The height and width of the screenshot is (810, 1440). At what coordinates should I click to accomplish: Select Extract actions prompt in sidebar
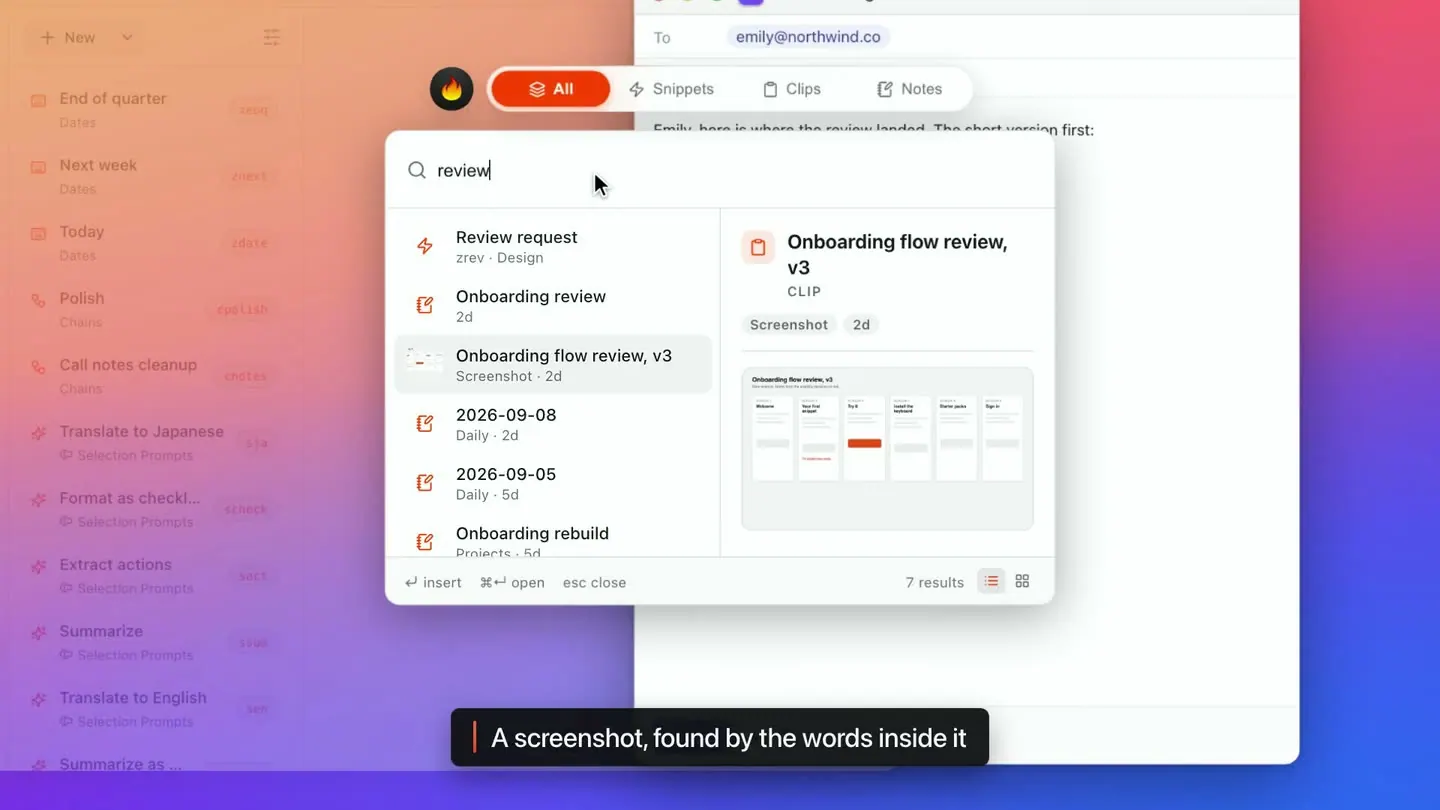pos(152,575)
